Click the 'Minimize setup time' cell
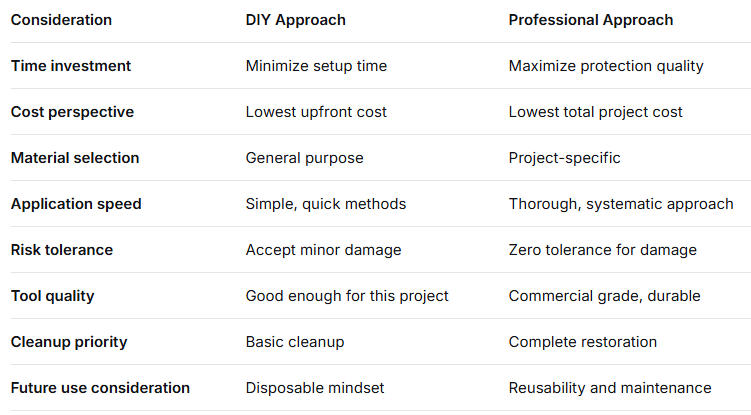 316,66
